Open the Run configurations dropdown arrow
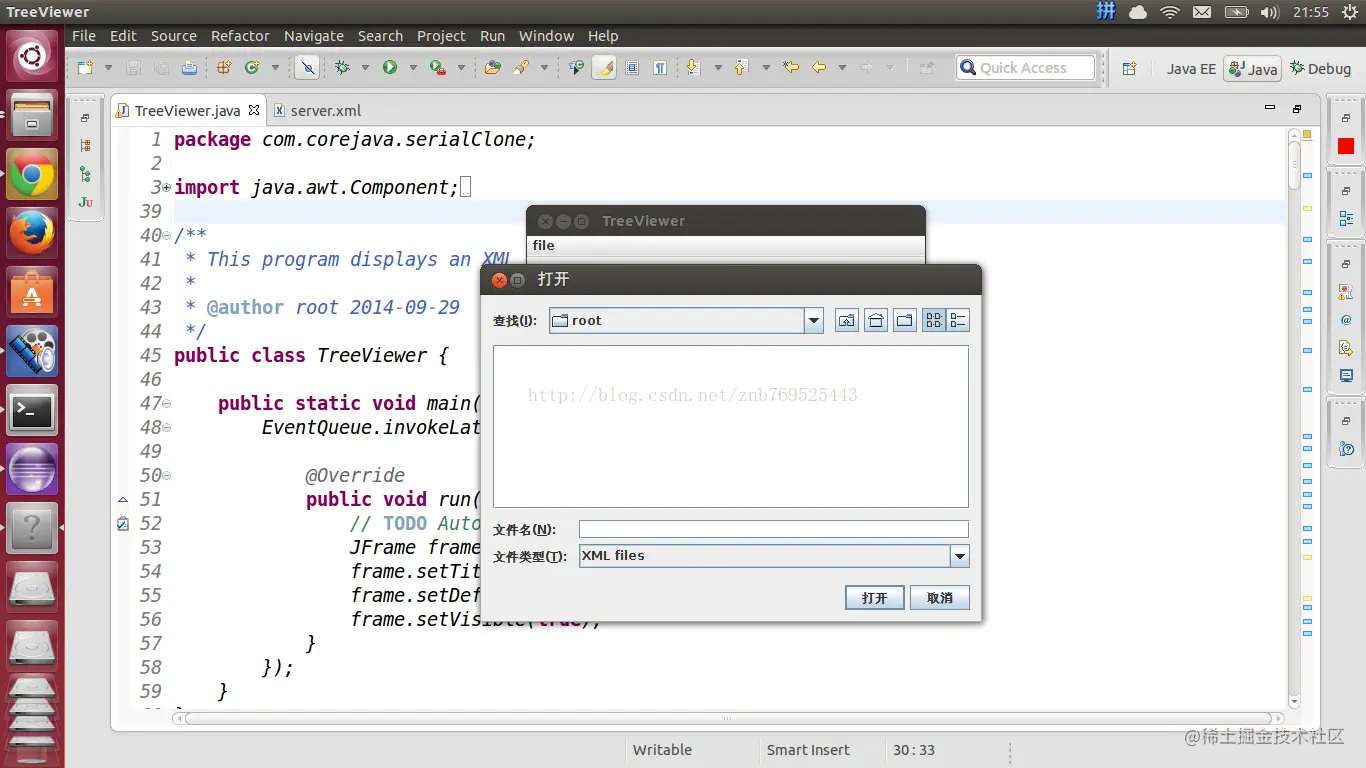 click(413, 68)
